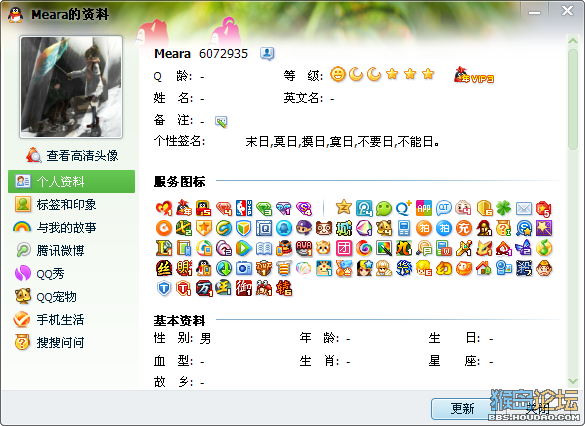Click the edit remark pencil icon

(x=221, y=122)
